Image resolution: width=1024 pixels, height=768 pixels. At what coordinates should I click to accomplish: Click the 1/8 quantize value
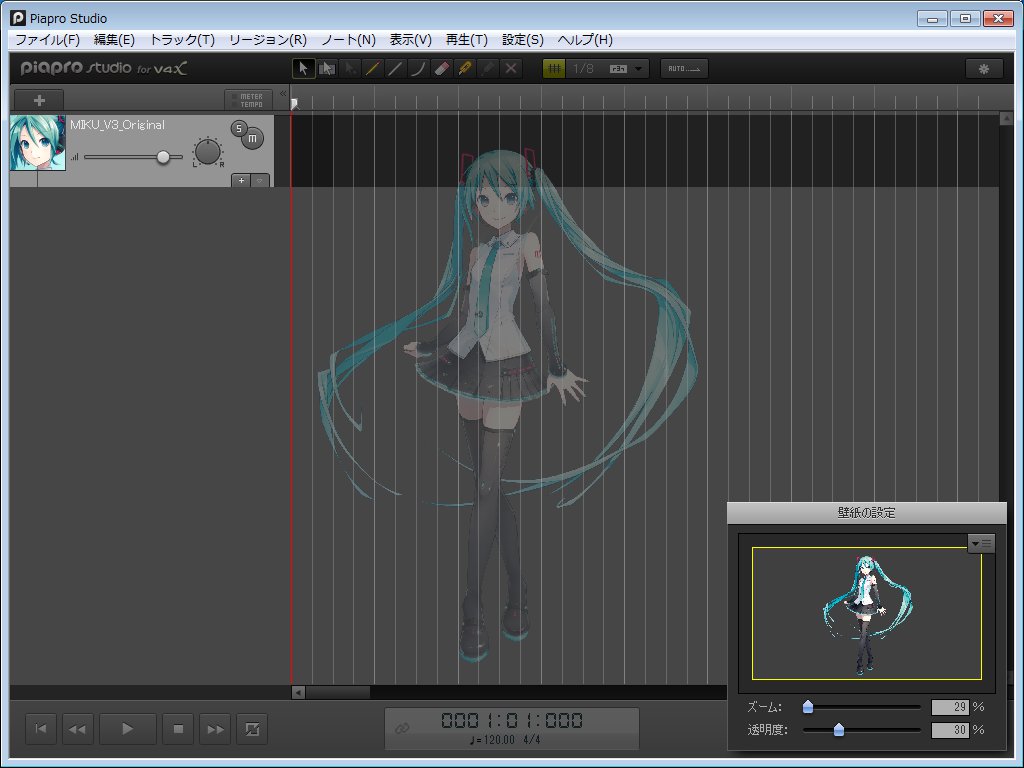click(x=584, y=69)
